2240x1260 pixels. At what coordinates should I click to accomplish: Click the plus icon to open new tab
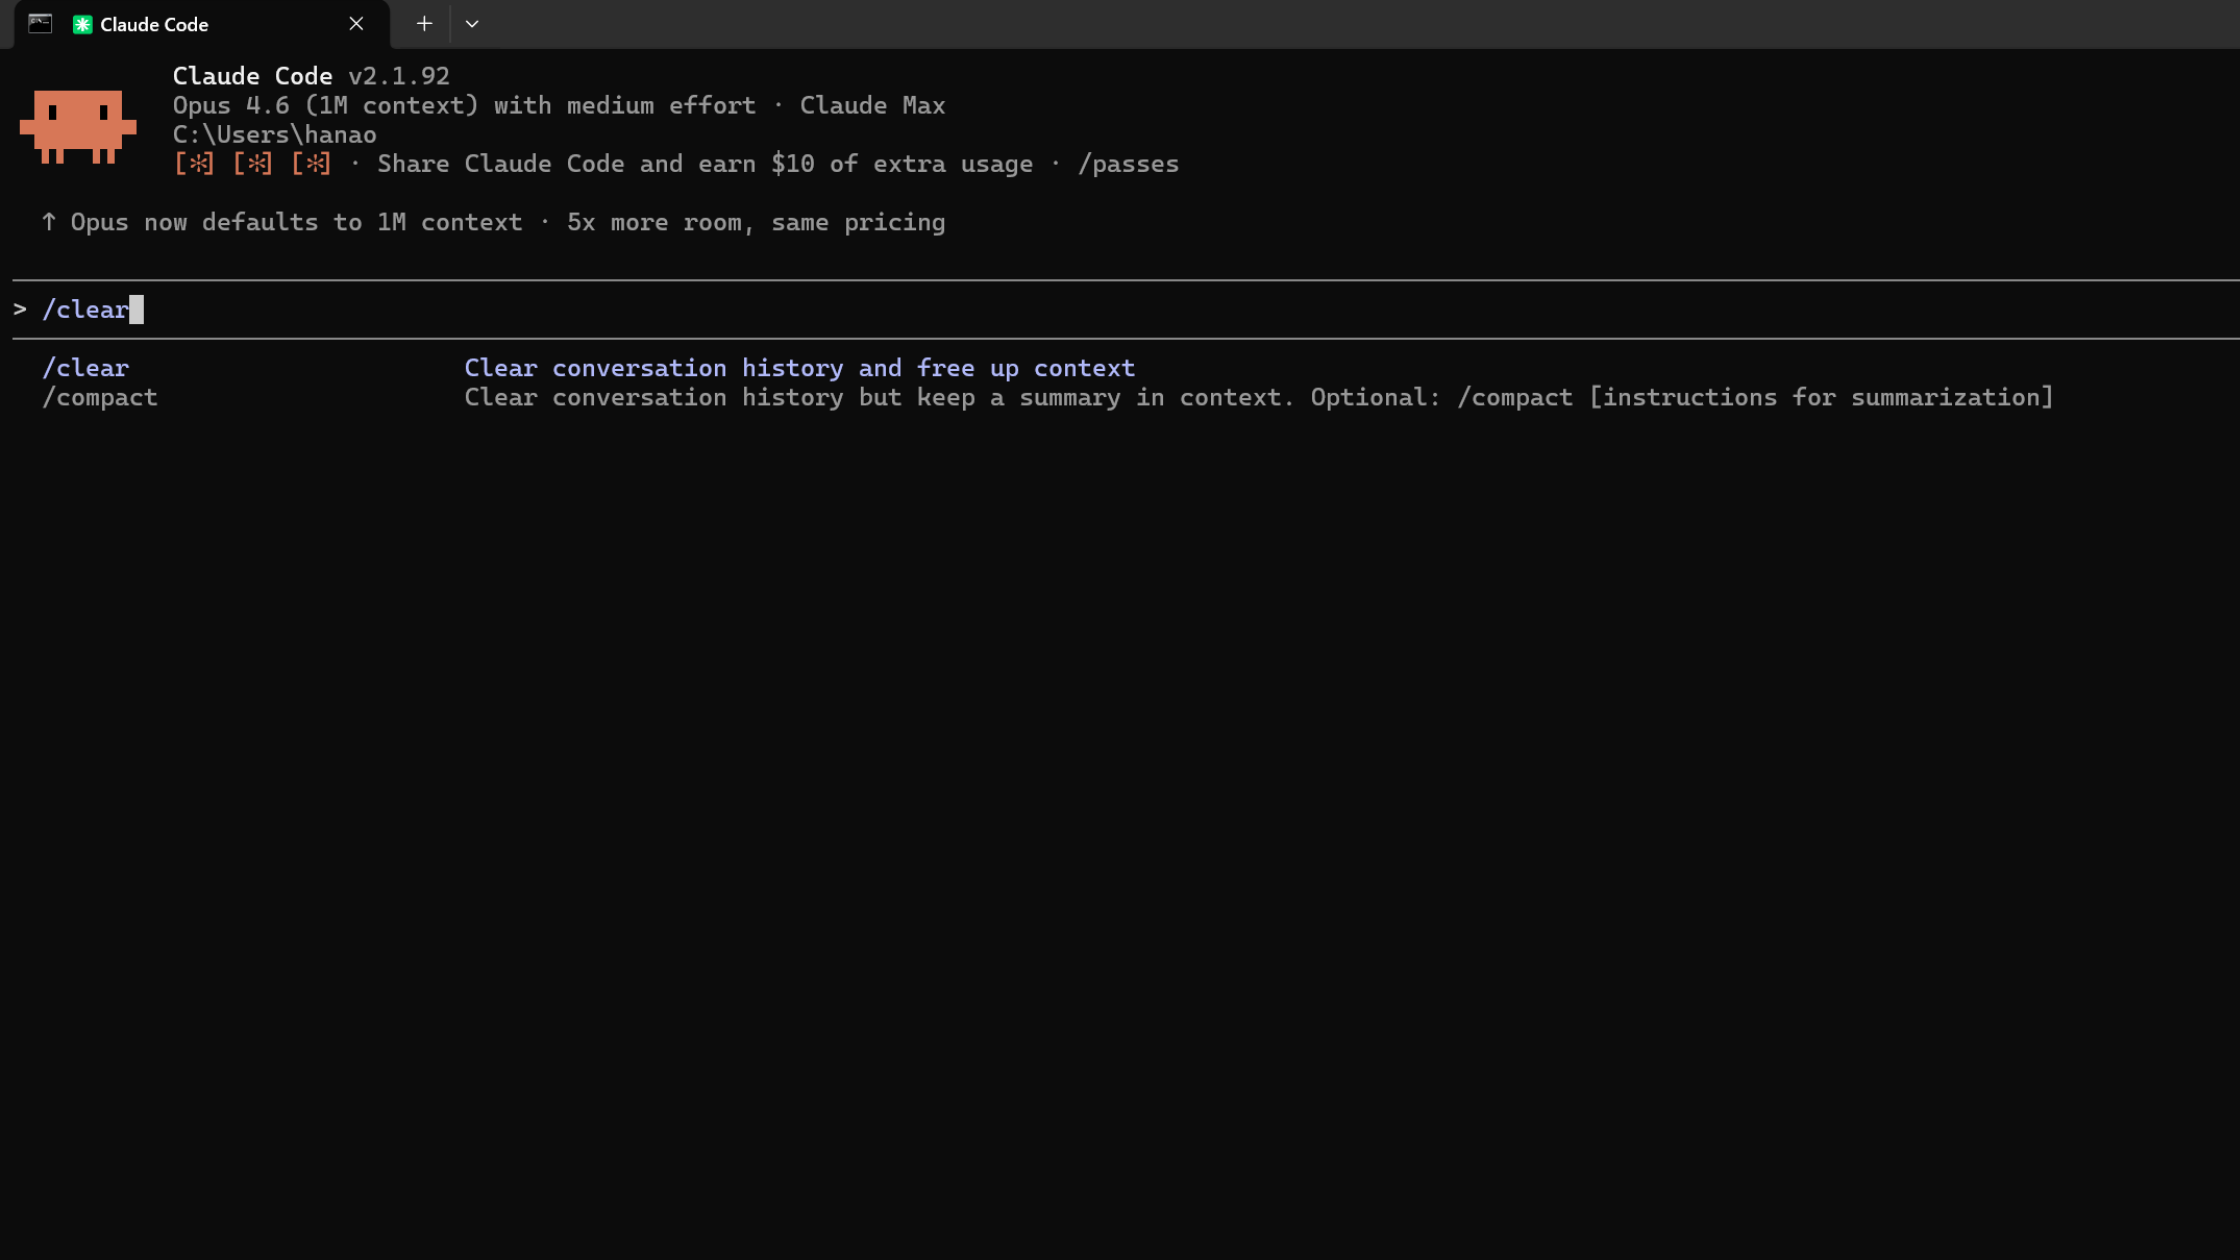[423, 23]
